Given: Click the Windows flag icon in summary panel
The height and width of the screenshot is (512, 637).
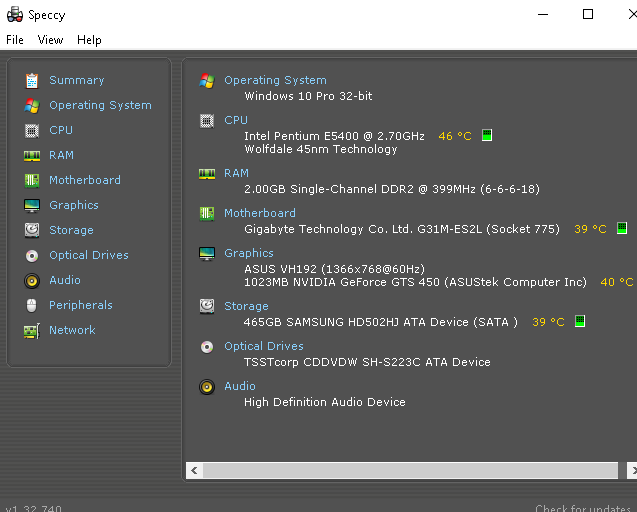Looking at the screenshot, I should (x=207, y=81).
